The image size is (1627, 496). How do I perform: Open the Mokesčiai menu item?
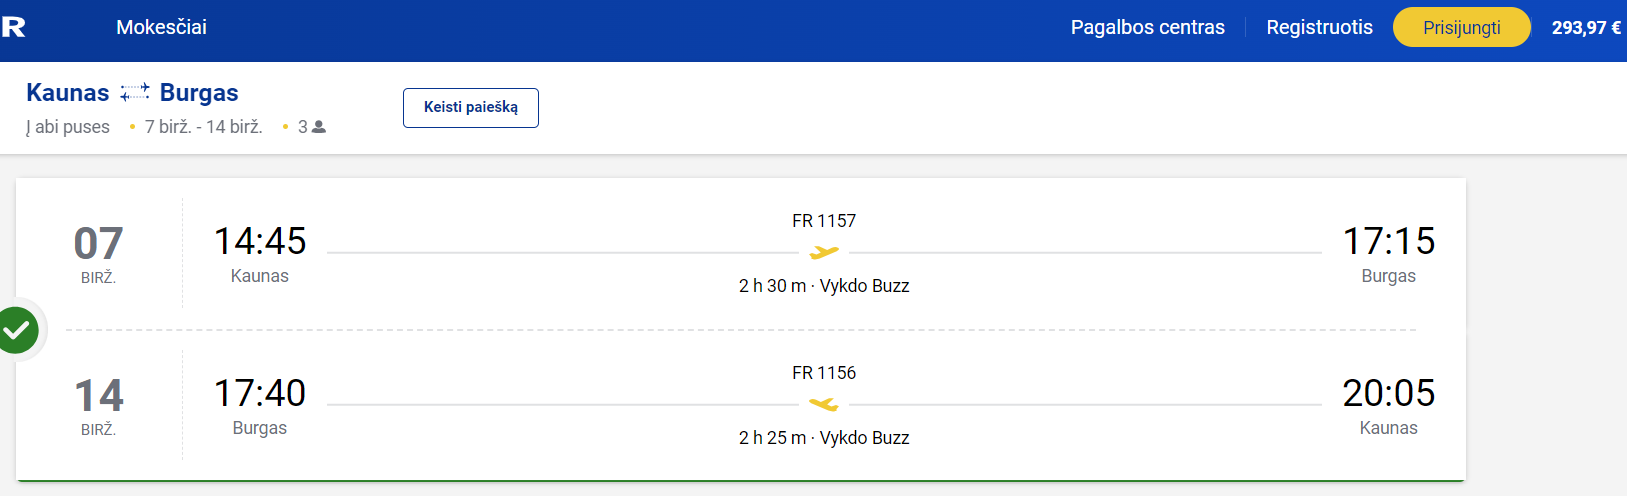click(161, 27)
